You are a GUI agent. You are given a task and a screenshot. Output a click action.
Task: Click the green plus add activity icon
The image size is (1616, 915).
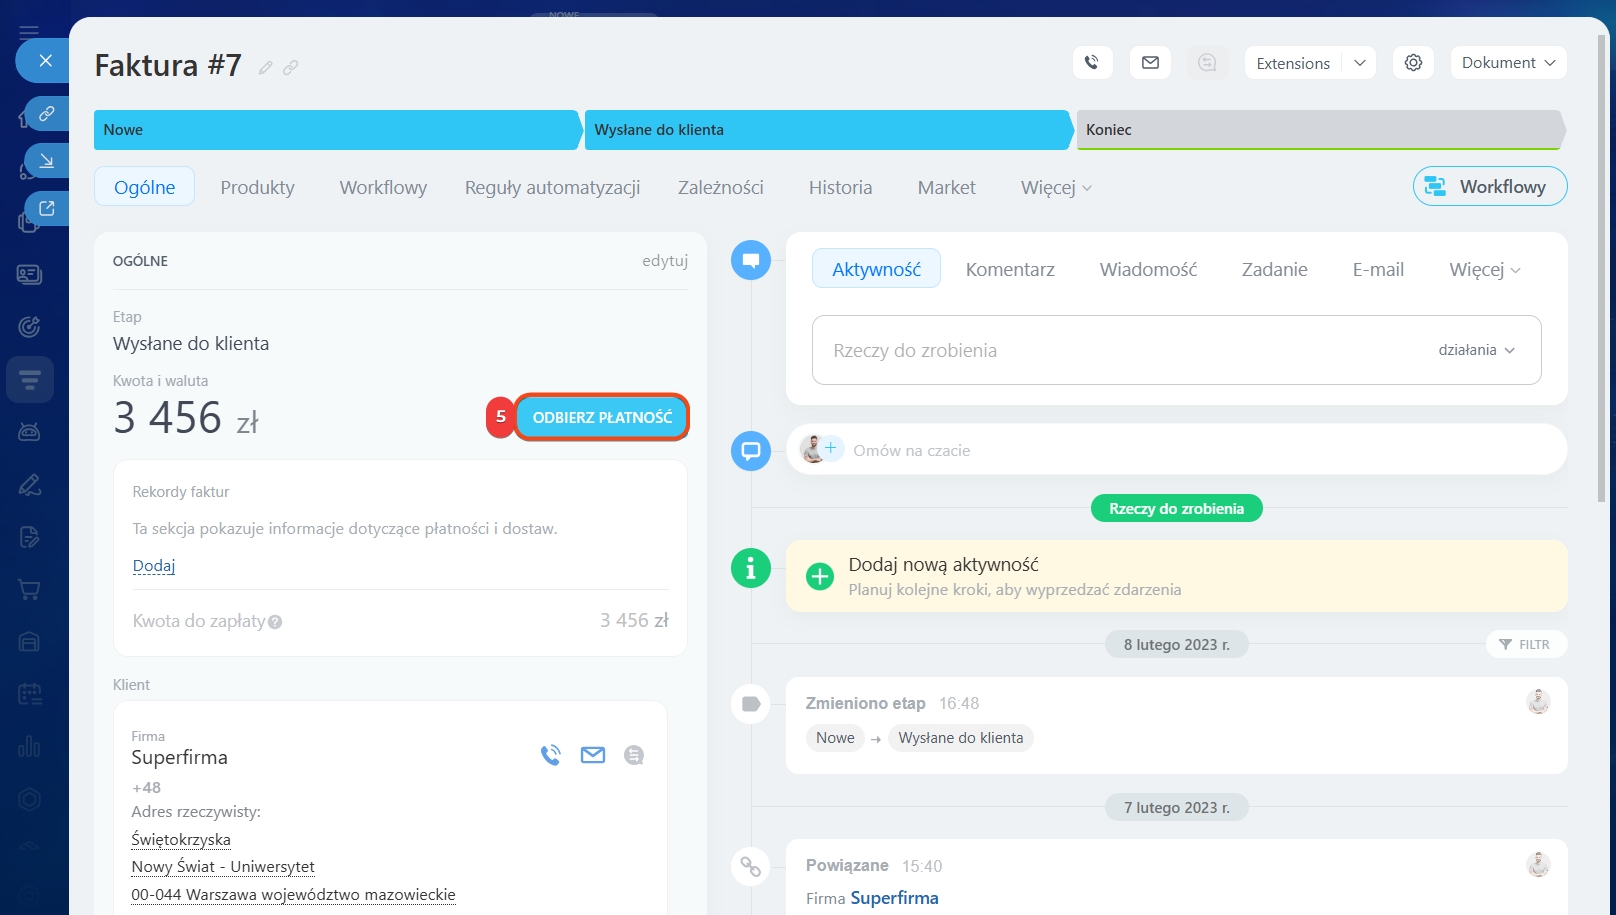click(x=820, y=577)
